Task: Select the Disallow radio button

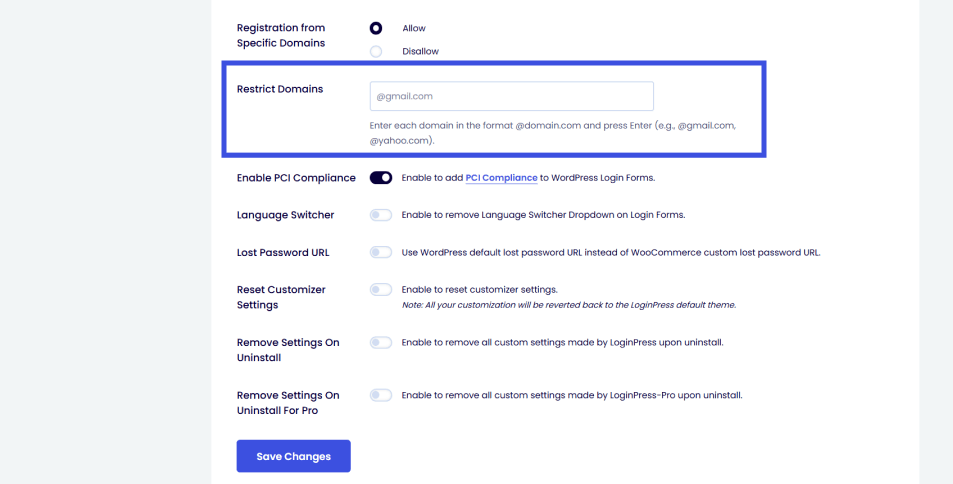Action: [376, 51]
